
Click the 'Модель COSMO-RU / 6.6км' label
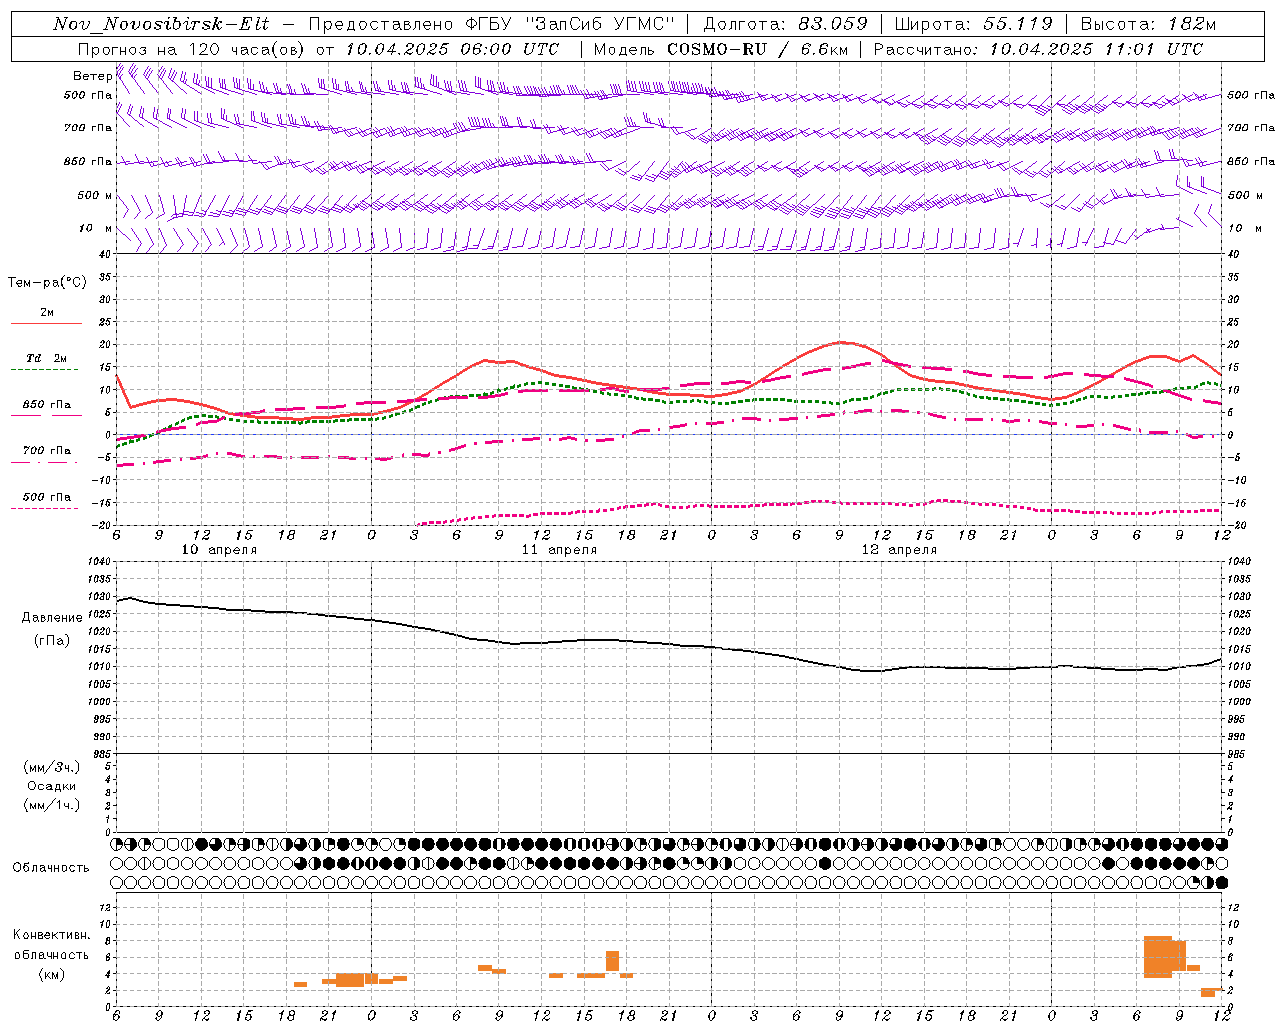[x=720, y=49]
